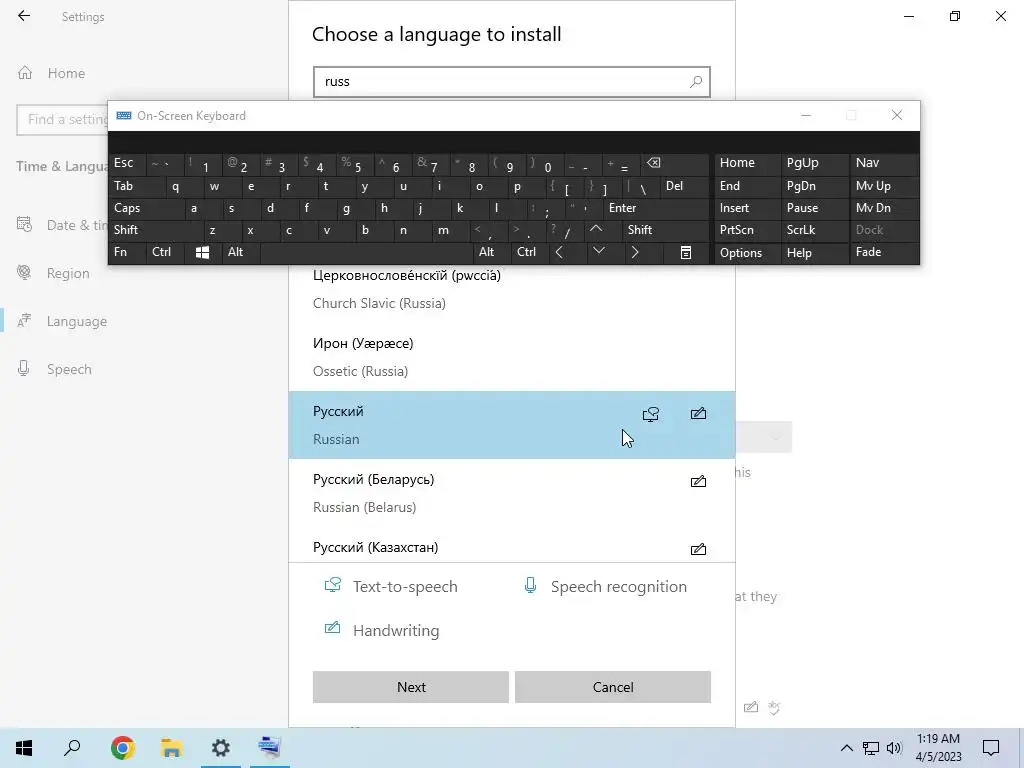Toggle the ScrLk key
This screenshot has width=1024, height=768.
[815, 230]
